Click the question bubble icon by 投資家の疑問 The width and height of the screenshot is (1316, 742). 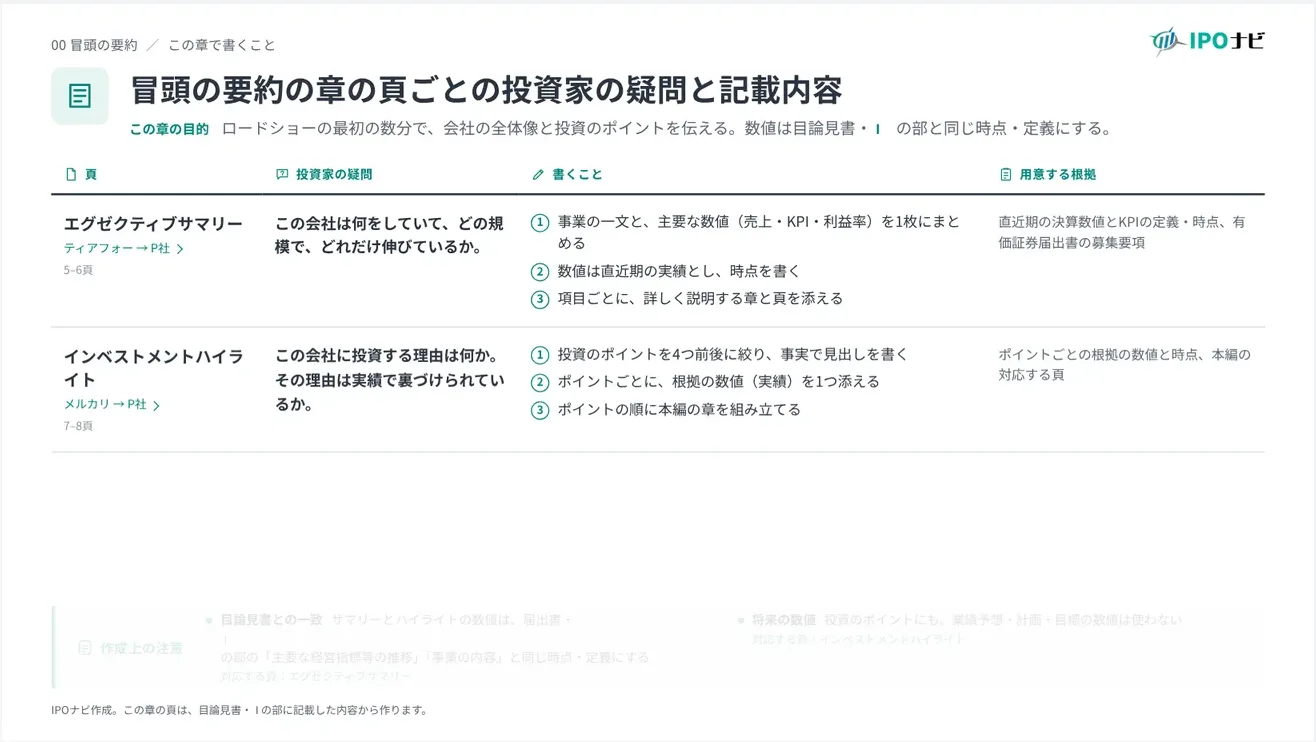click(x=282, y=174)
